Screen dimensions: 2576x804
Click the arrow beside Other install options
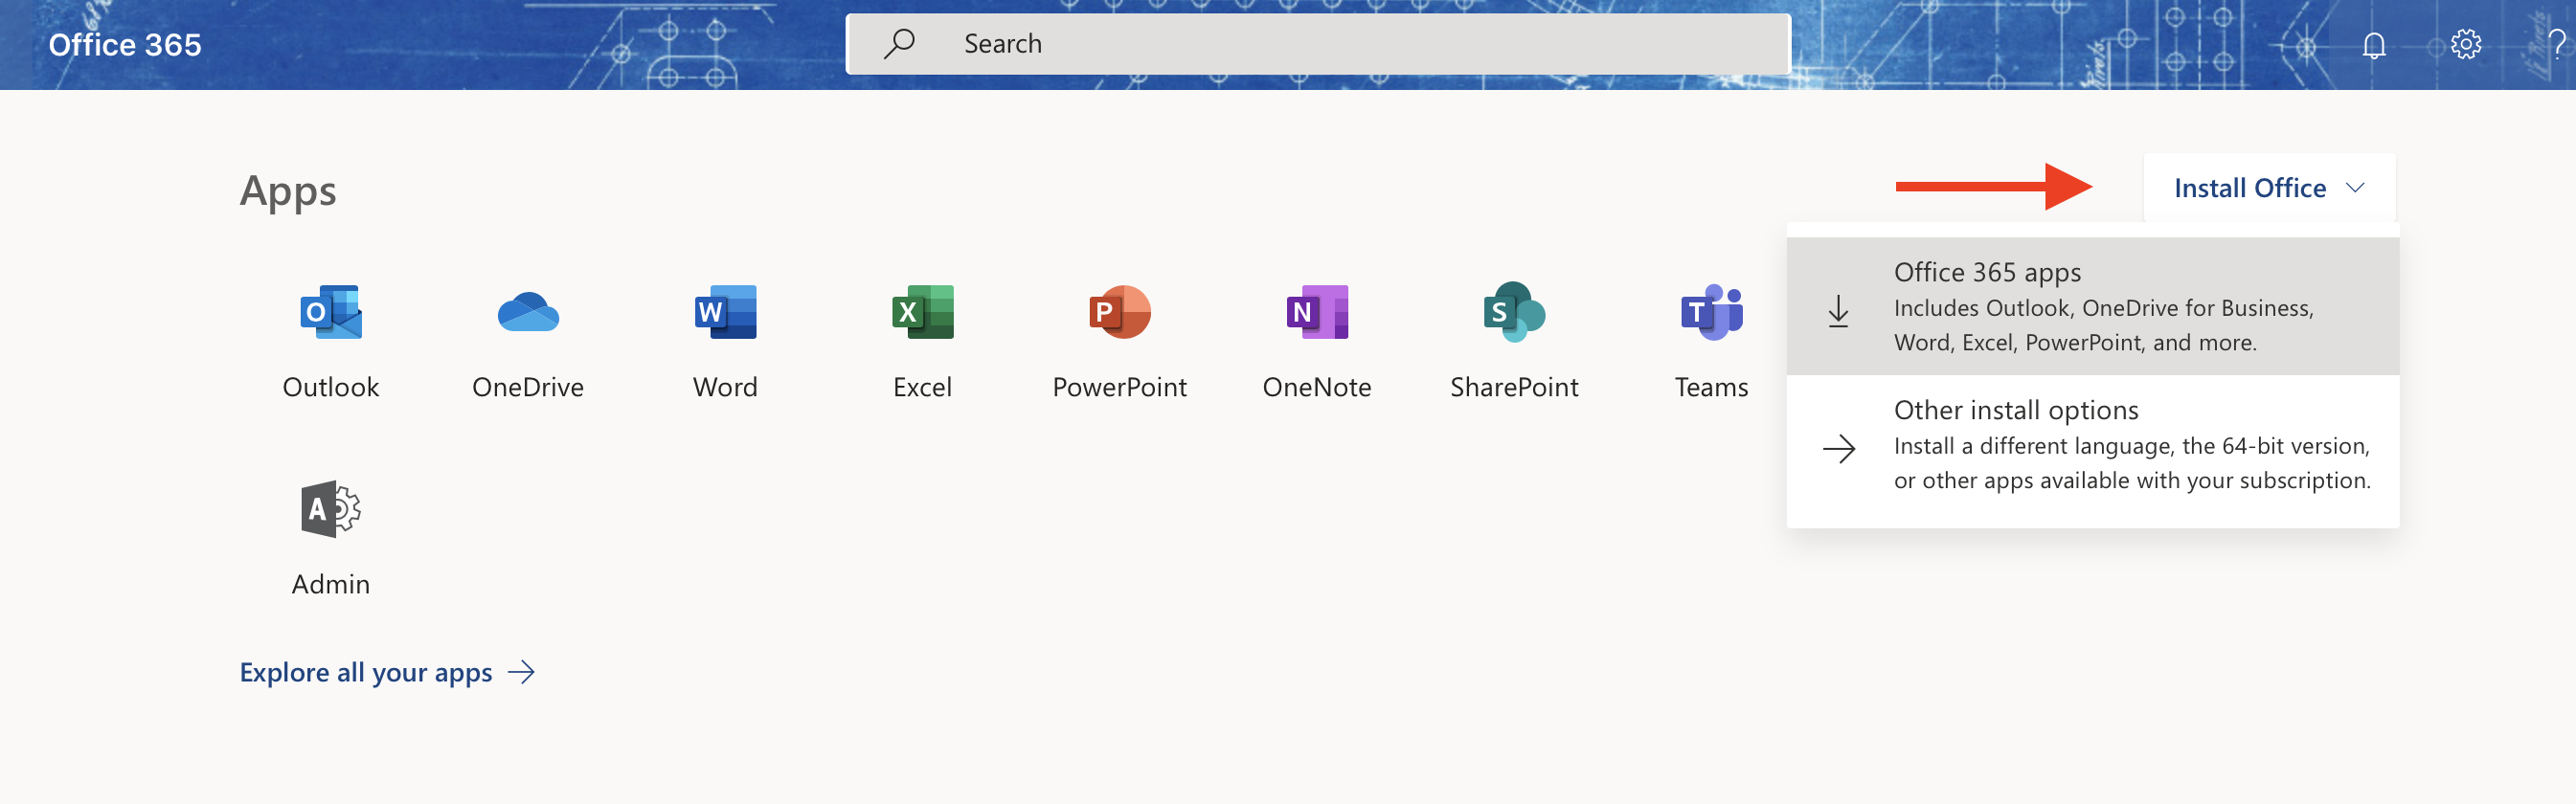1838,449
